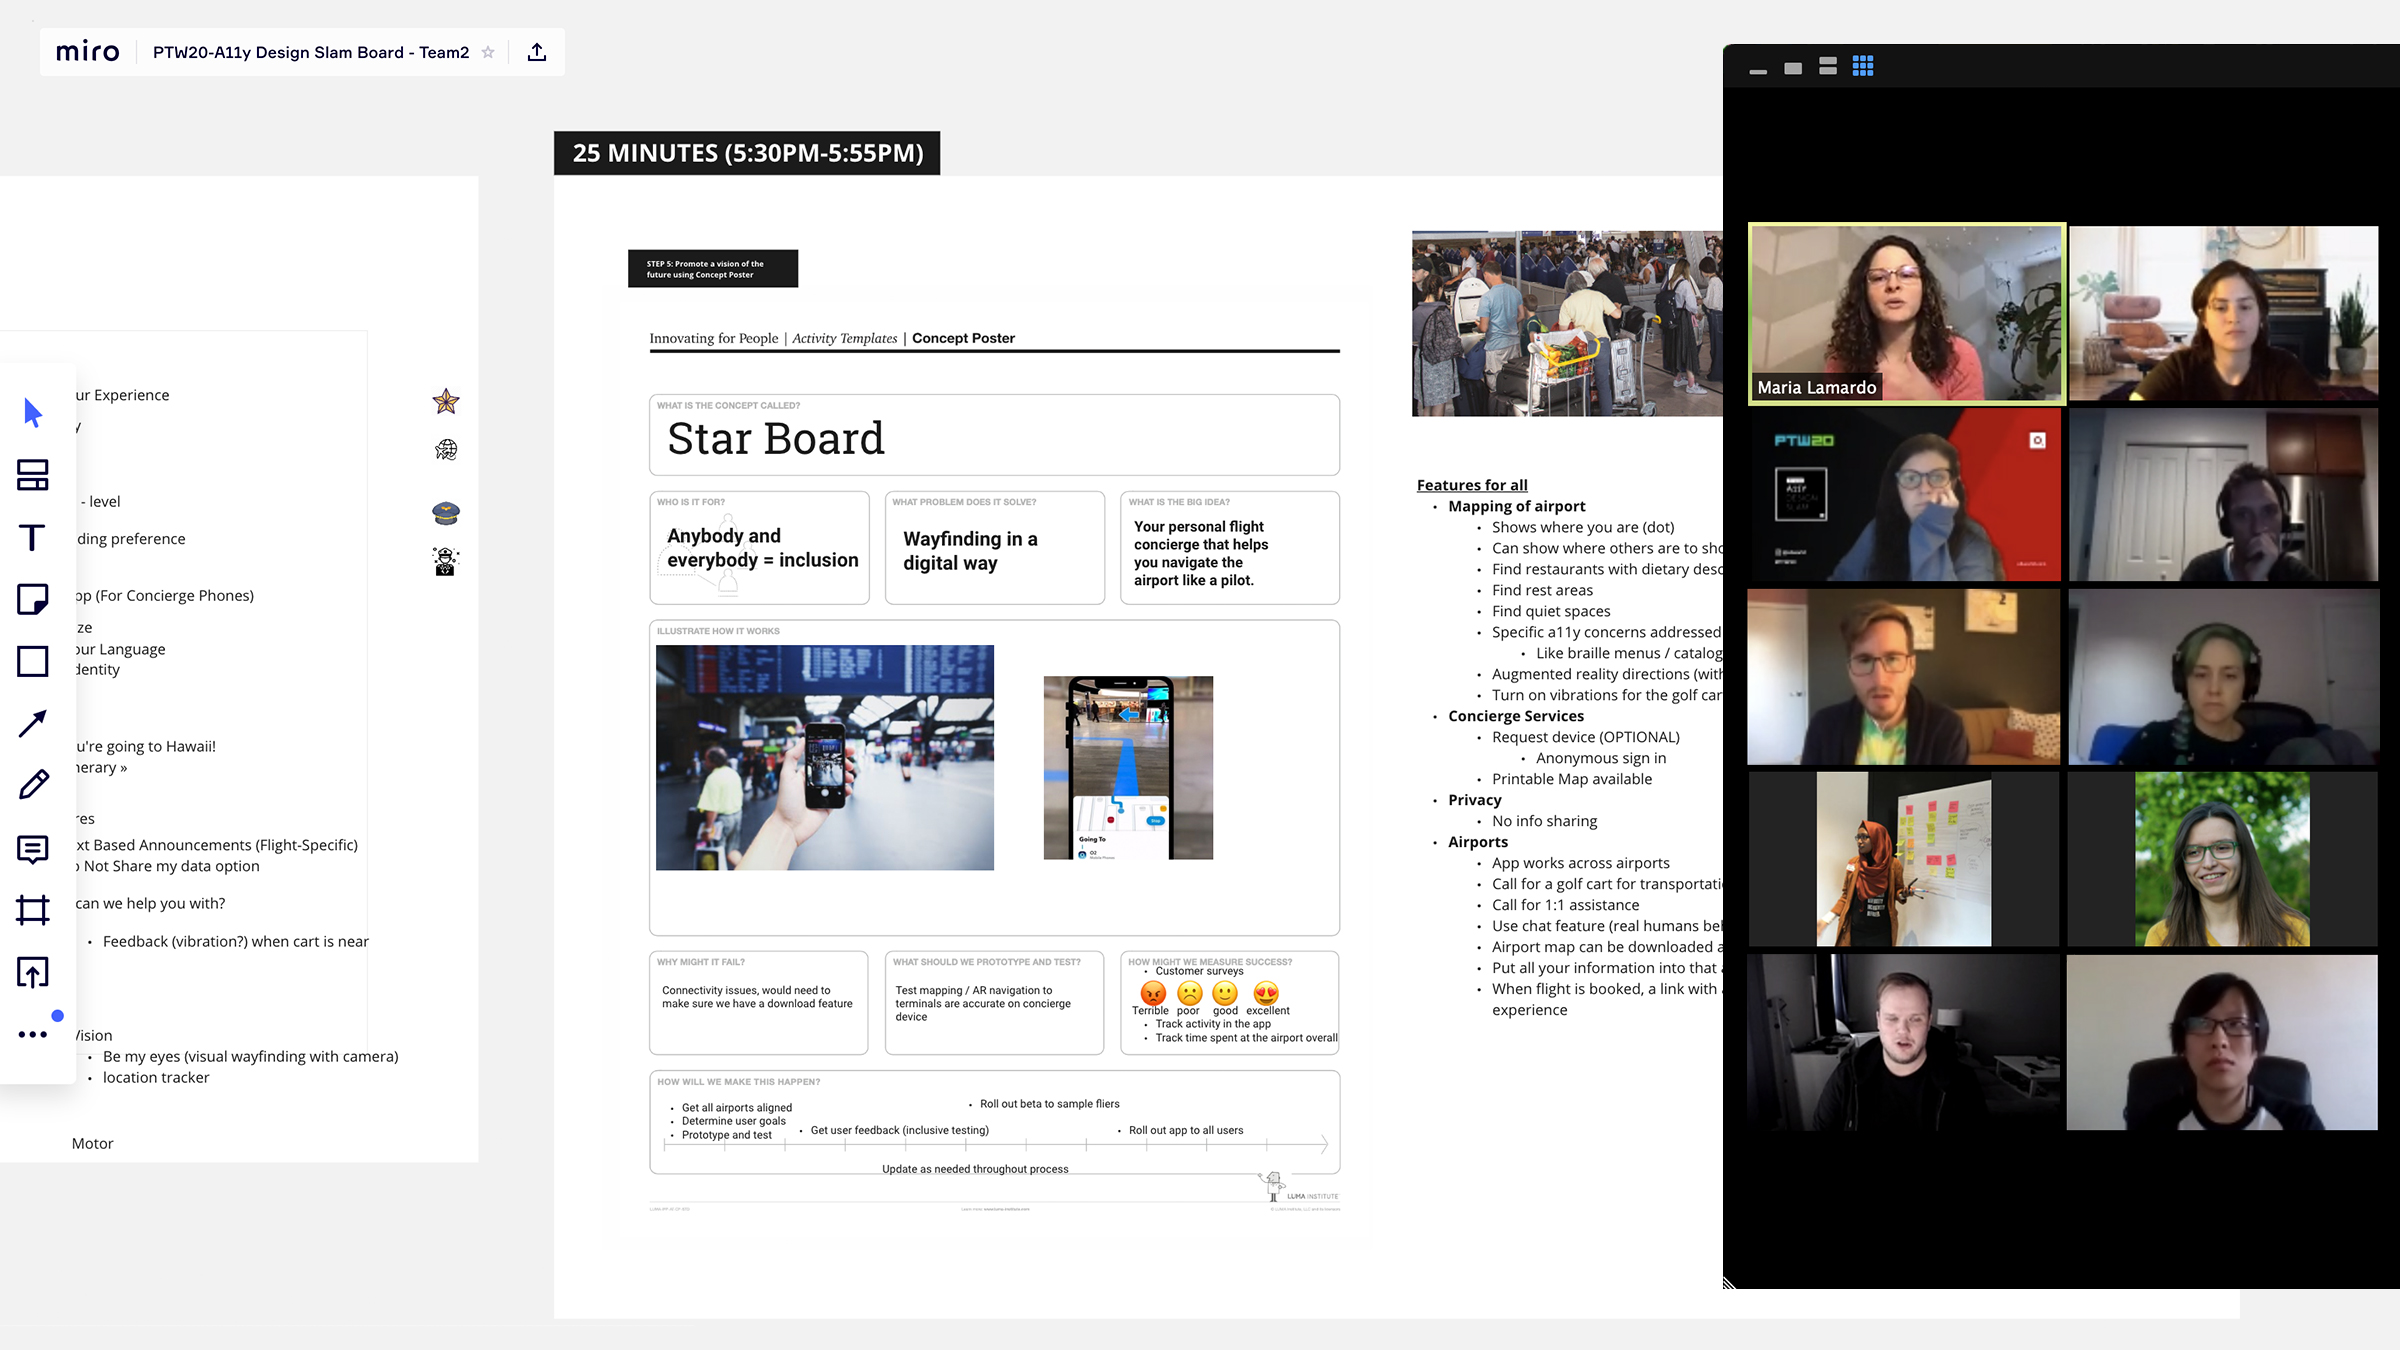Select the star icon on board
The height and width of the screenshot is (1350, 2400).
click(x=446, y=402)
